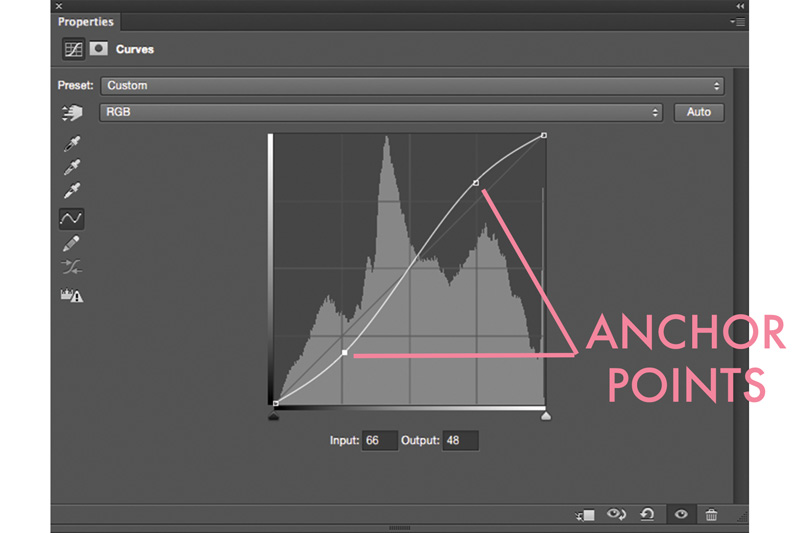Pick the gray point eyedropper
The image size is (800, 533).
coord(72,167)
